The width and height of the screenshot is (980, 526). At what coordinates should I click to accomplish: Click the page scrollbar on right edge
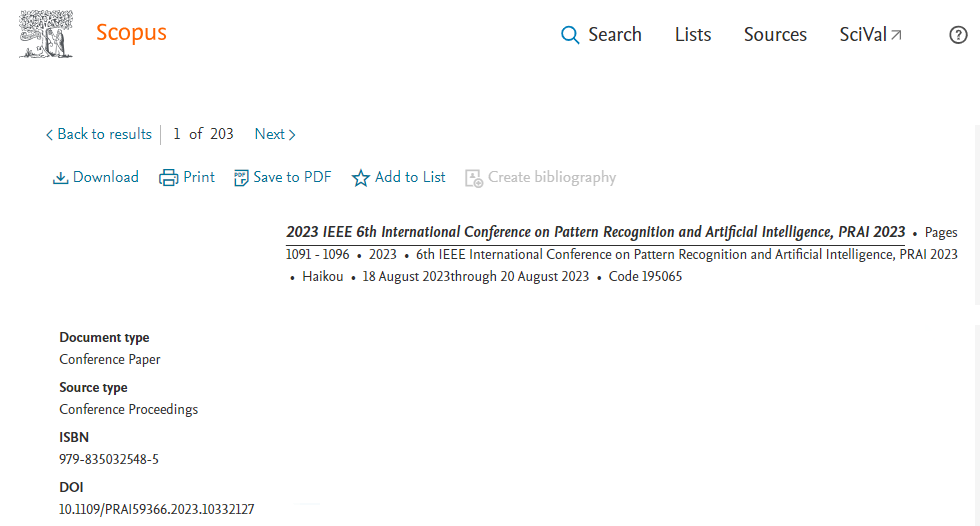(x=976, y=400)
